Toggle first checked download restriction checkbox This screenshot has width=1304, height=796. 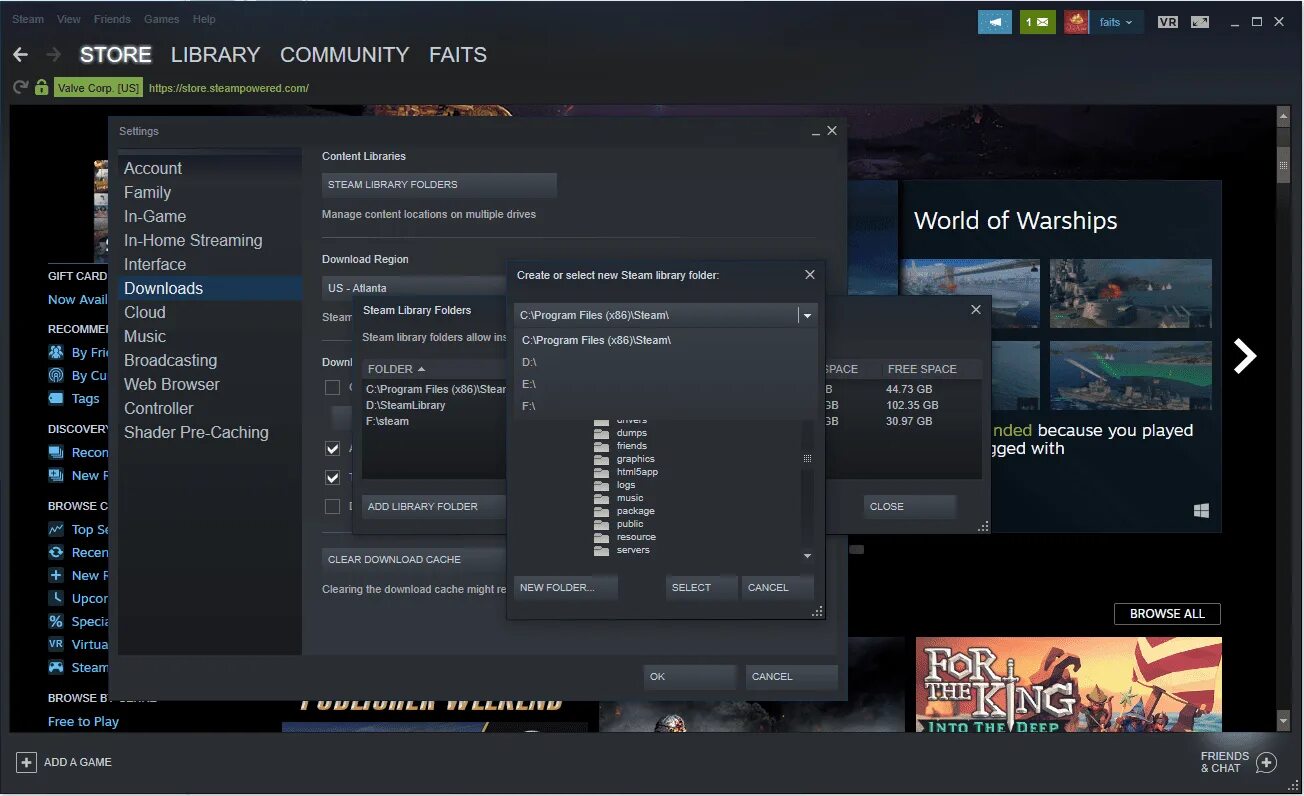[x=333, y=449]
